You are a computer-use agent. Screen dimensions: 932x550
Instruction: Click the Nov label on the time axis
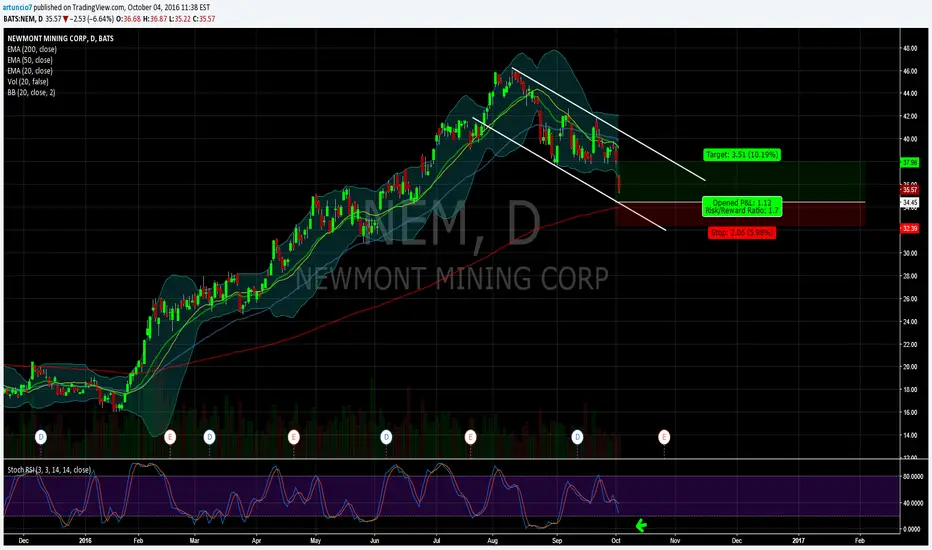click(675, 540)
